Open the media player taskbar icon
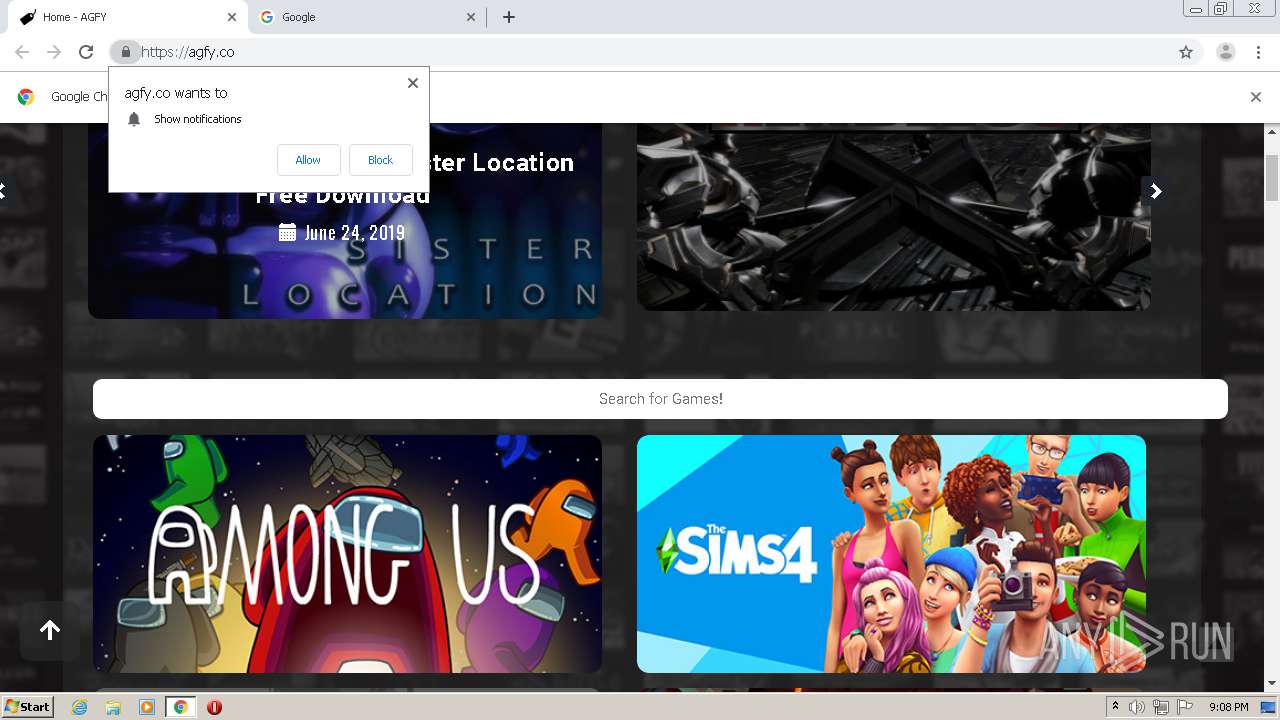 pyautogui.click(x=147, y=707)
